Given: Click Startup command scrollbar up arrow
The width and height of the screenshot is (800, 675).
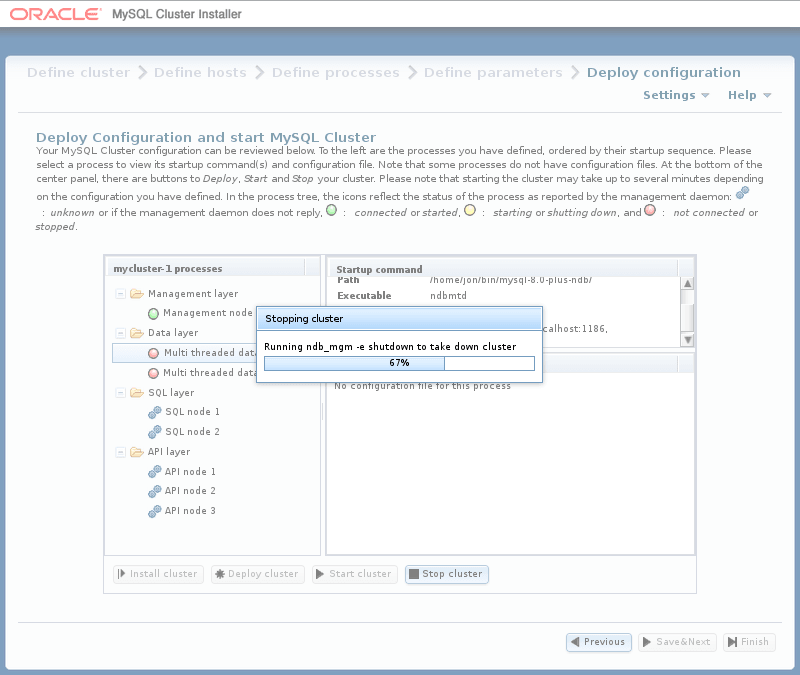Looking at the screenshot, I should pyautogui.click(x=687, y=284).
